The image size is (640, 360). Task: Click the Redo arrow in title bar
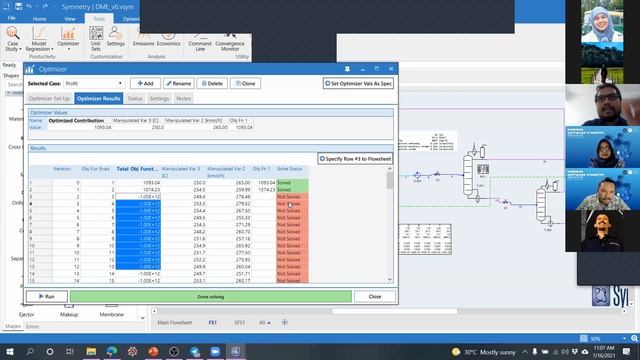click(x=45, y=7)
